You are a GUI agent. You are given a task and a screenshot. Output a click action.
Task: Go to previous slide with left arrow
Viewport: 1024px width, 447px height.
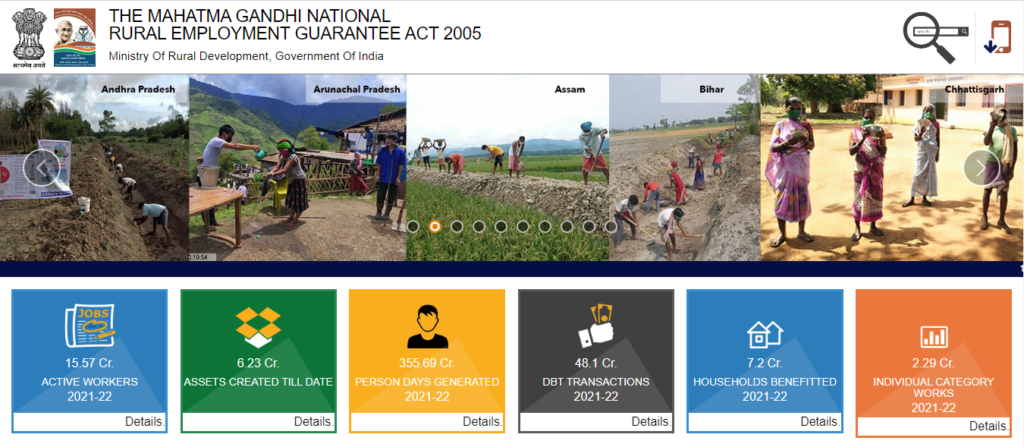pyautogui.click(x=41, y=168)
